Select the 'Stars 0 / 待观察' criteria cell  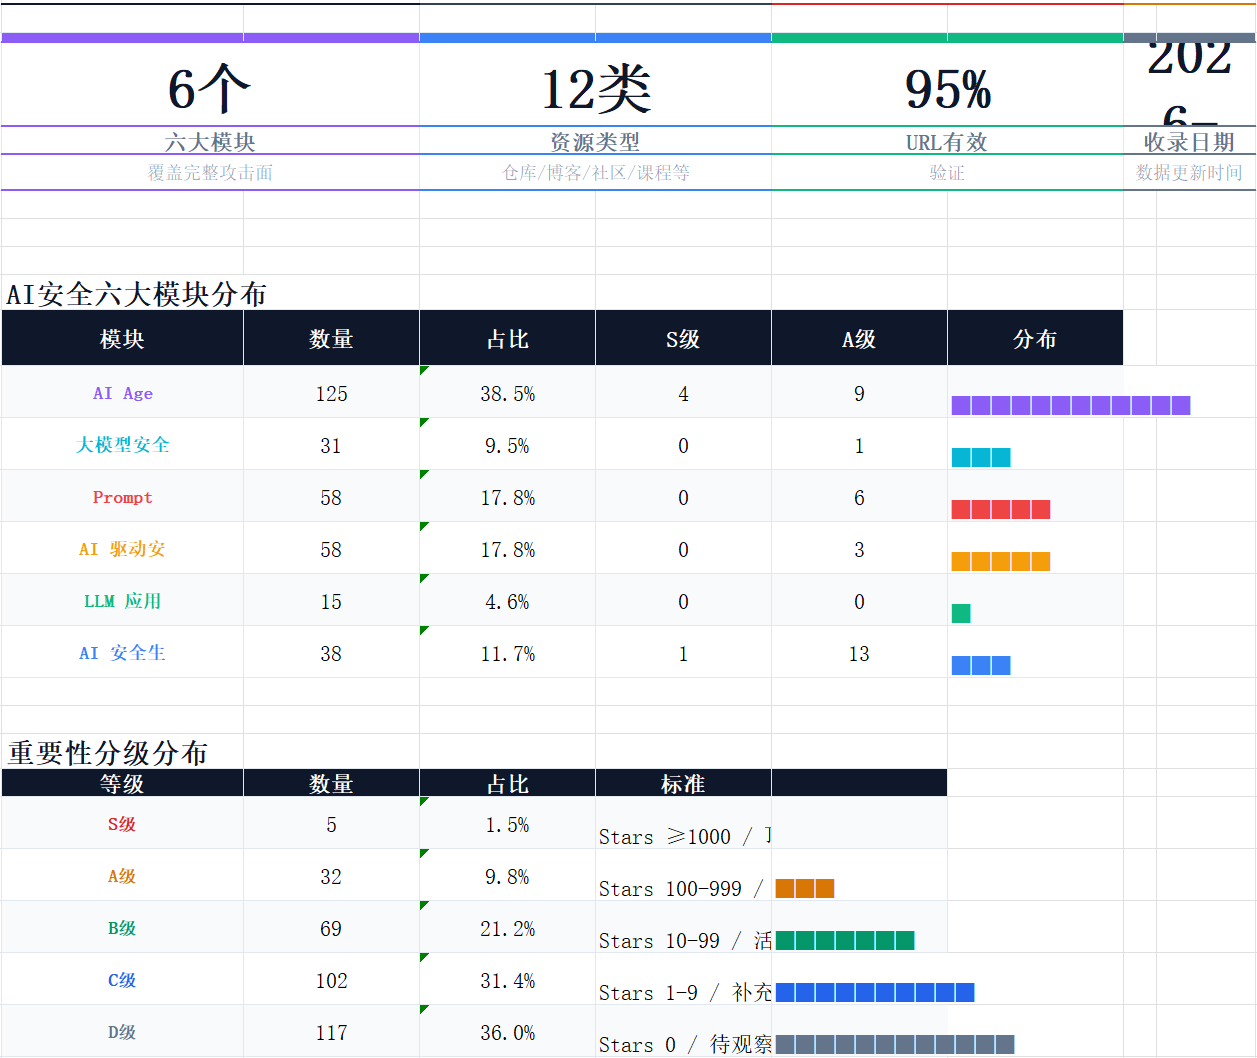(x=683, y=1031)
